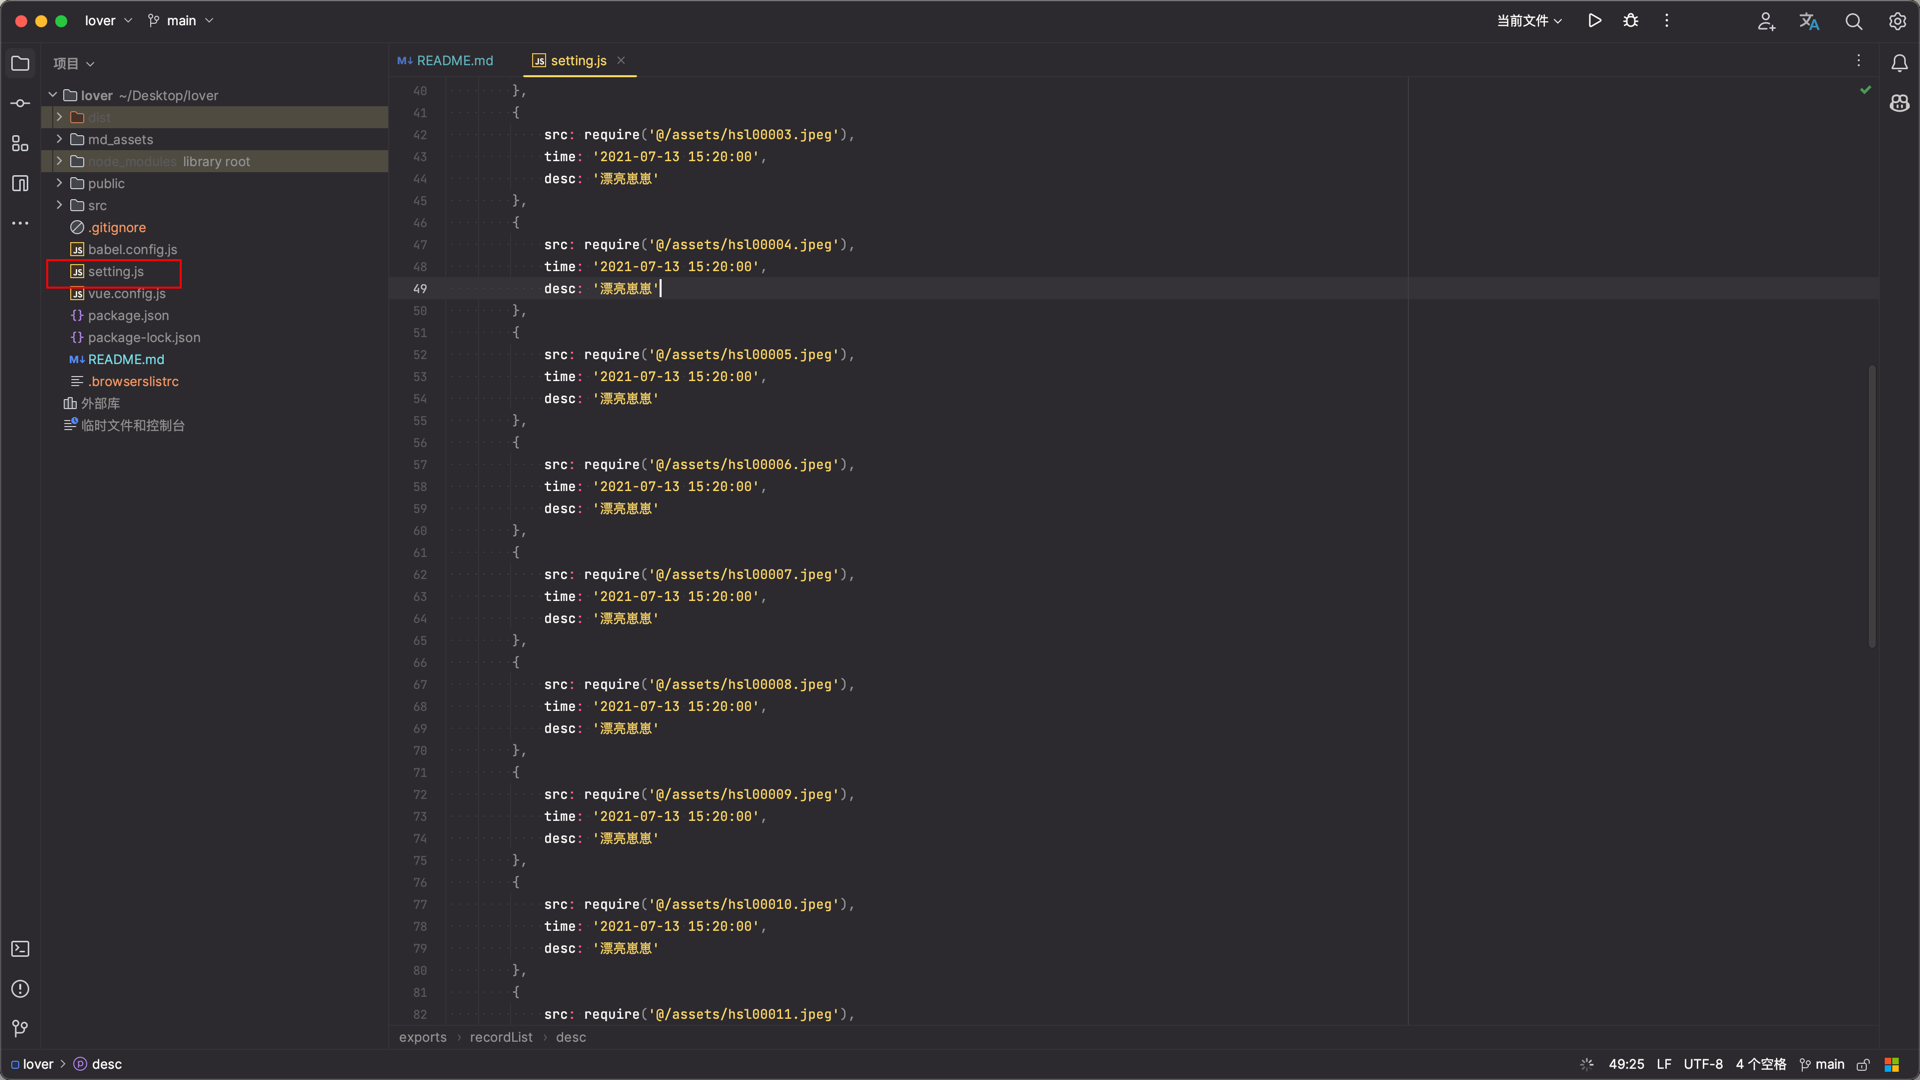Open the Git tool window icon
Screen dimensions: 1920x1080
(20, 1028)
